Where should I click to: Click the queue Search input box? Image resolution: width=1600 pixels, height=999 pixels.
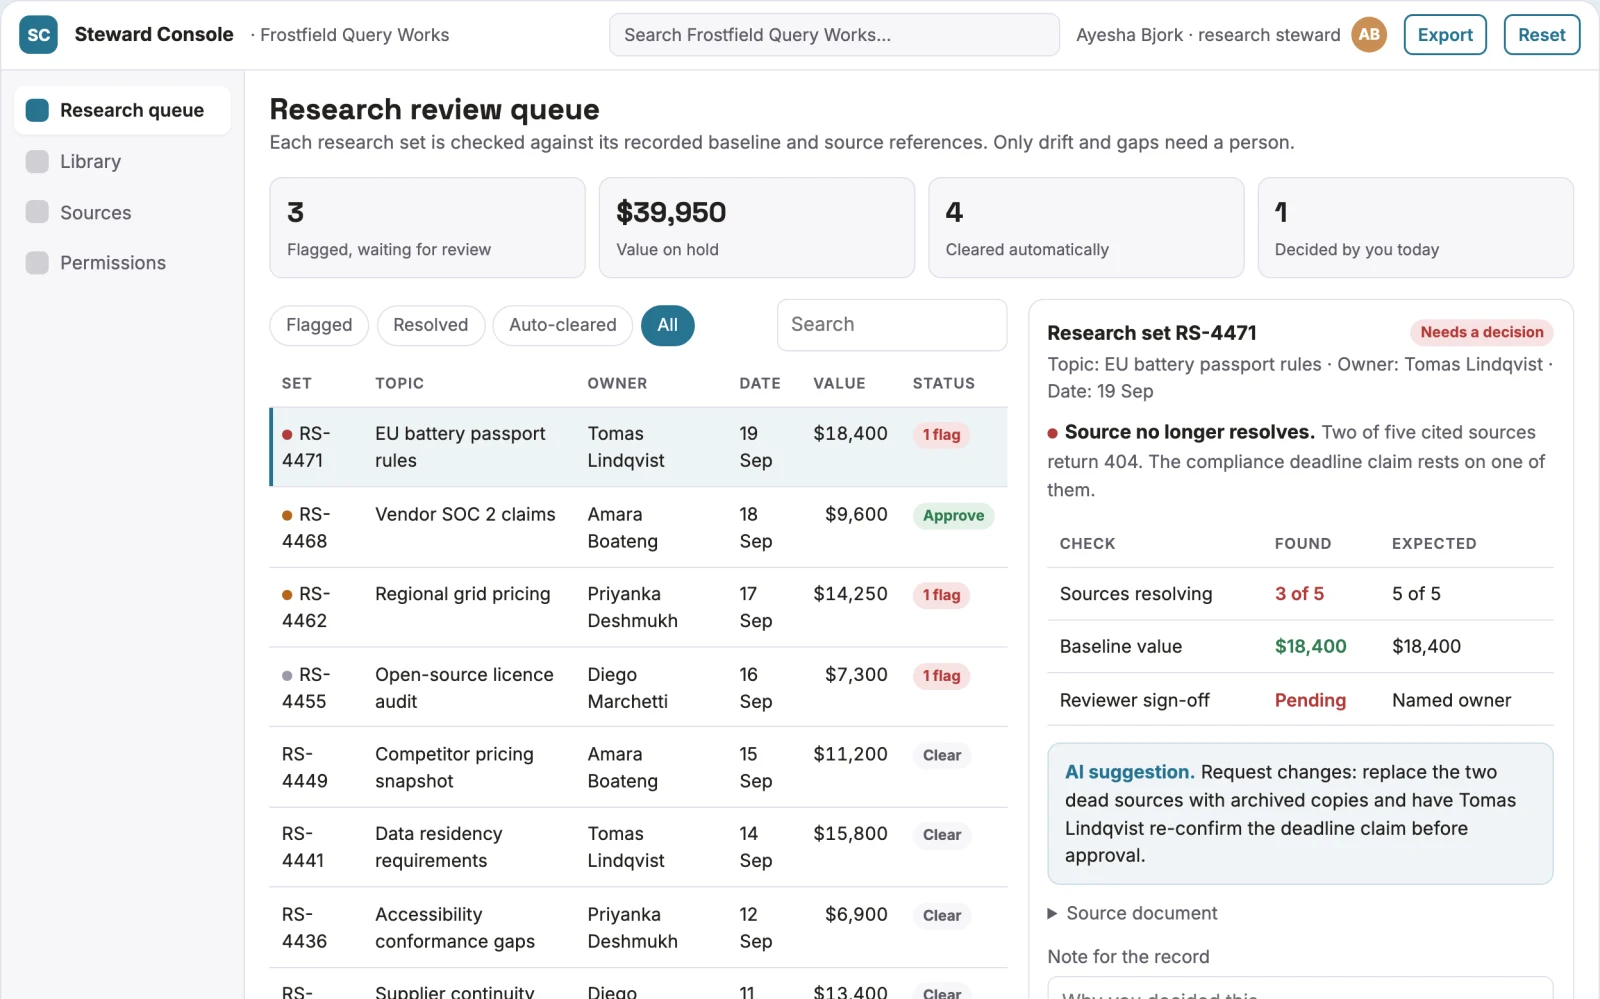pyautogui.click(x=892, y=325)
